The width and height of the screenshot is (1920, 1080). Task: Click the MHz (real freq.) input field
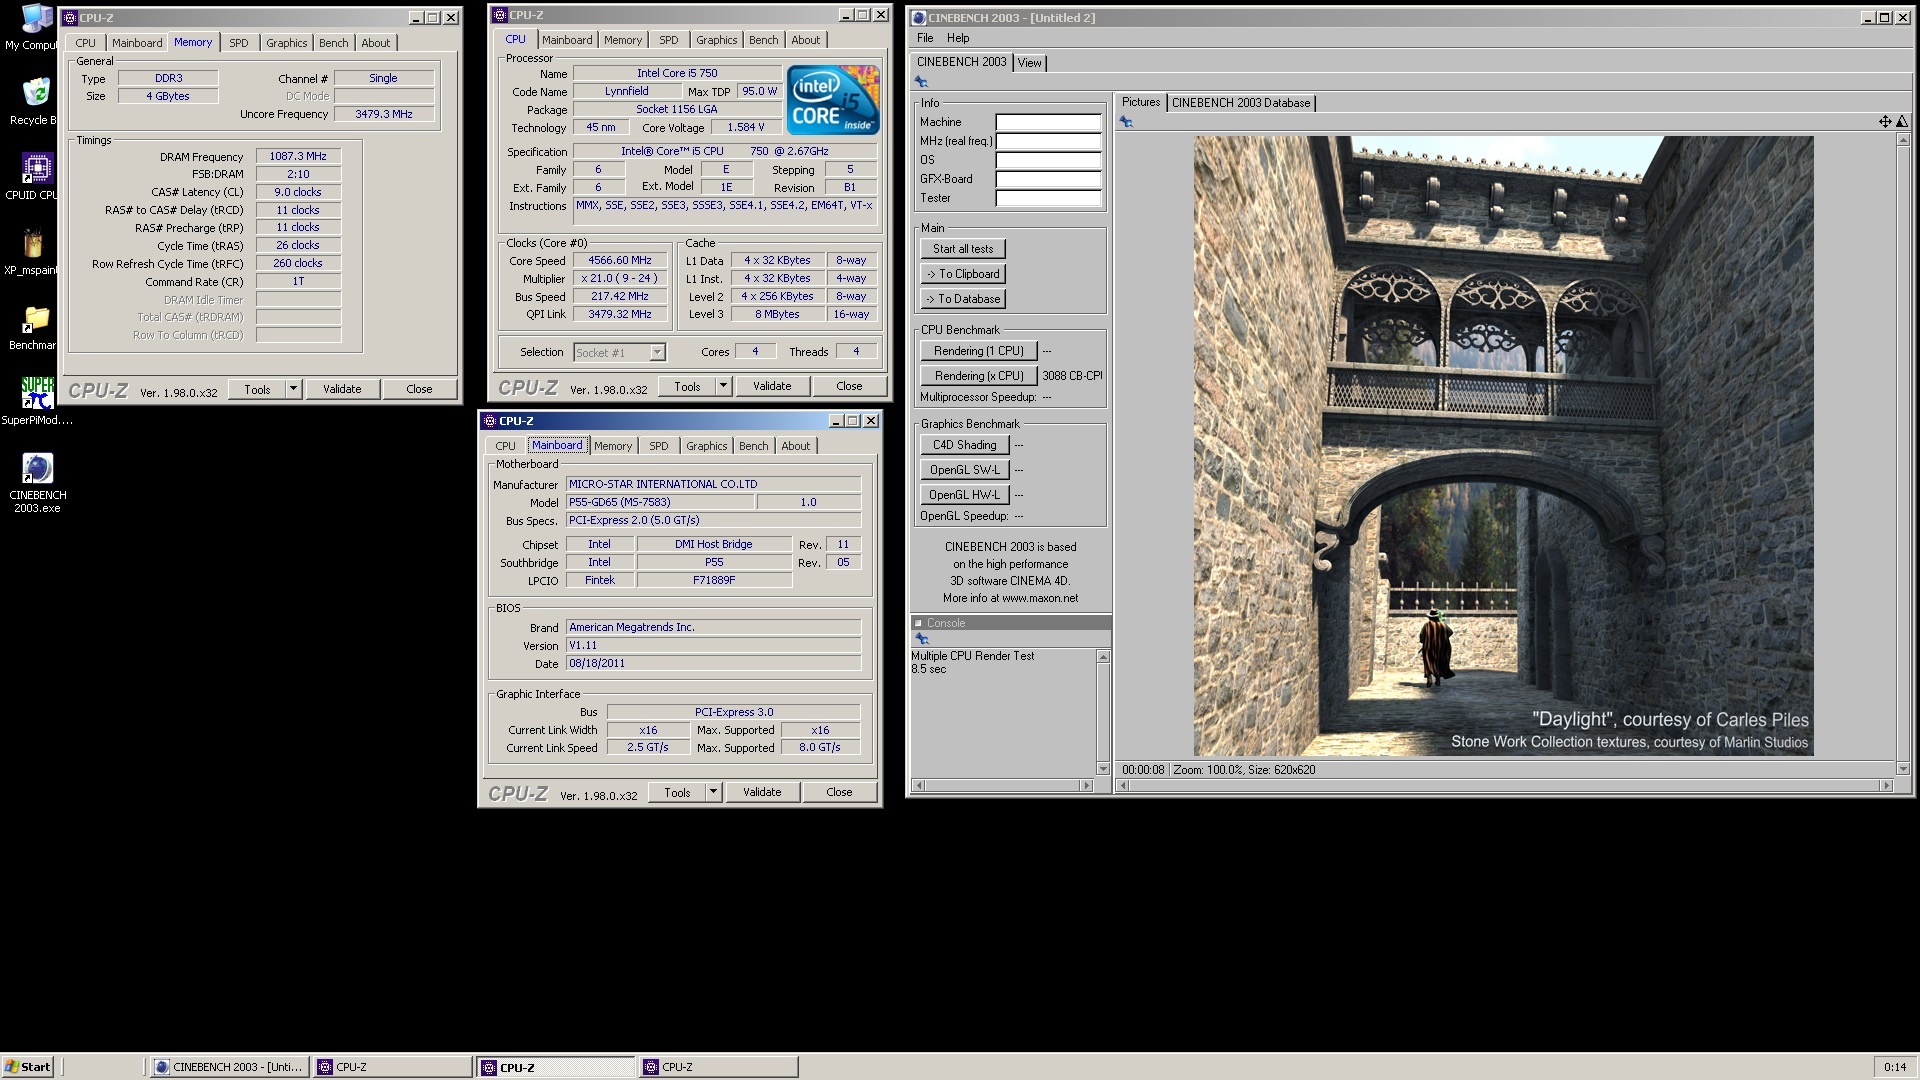(1048, 141)
